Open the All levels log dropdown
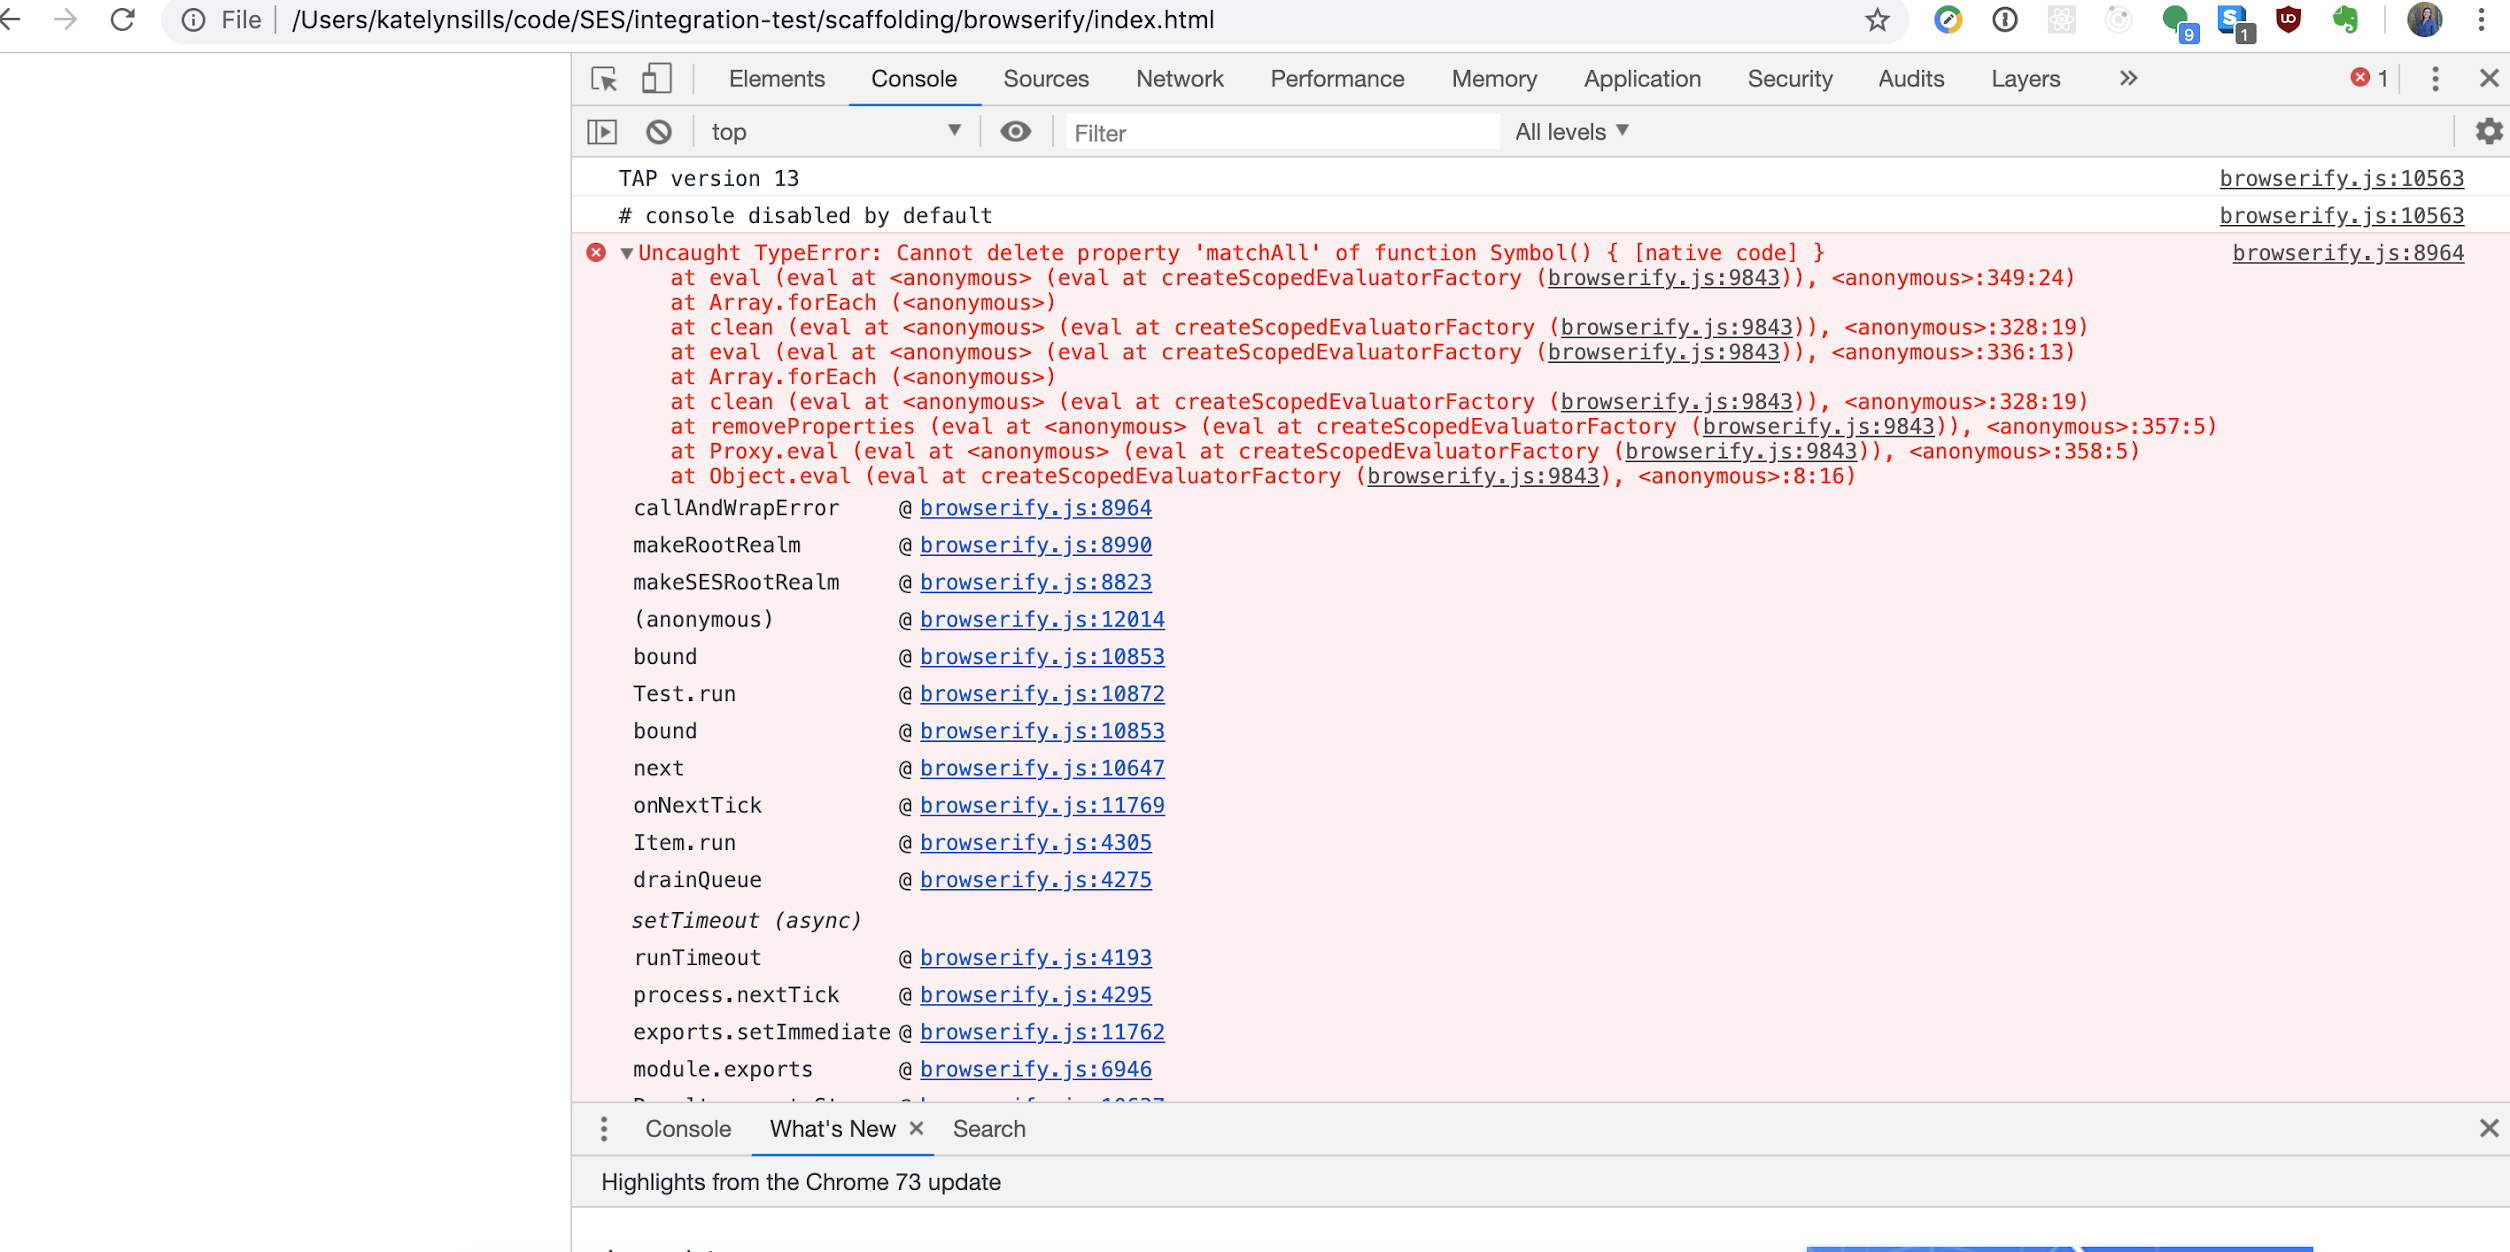 pyautogui.click(x=1570, y=131)
